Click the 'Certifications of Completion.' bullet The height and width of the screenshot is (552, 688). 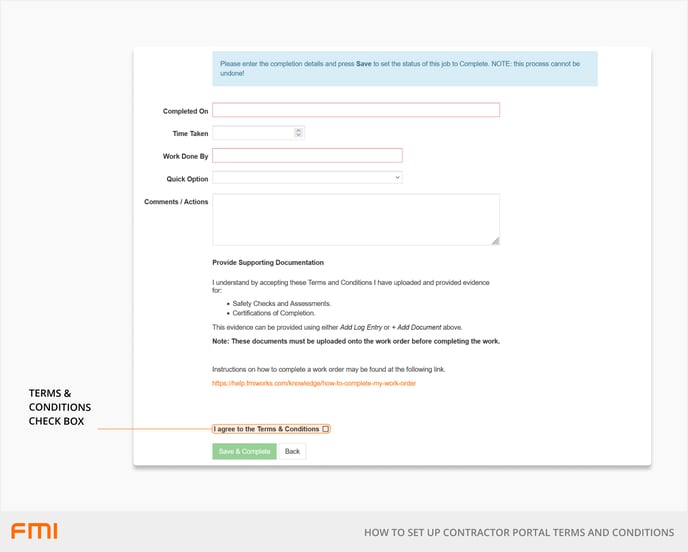point(274,313)
